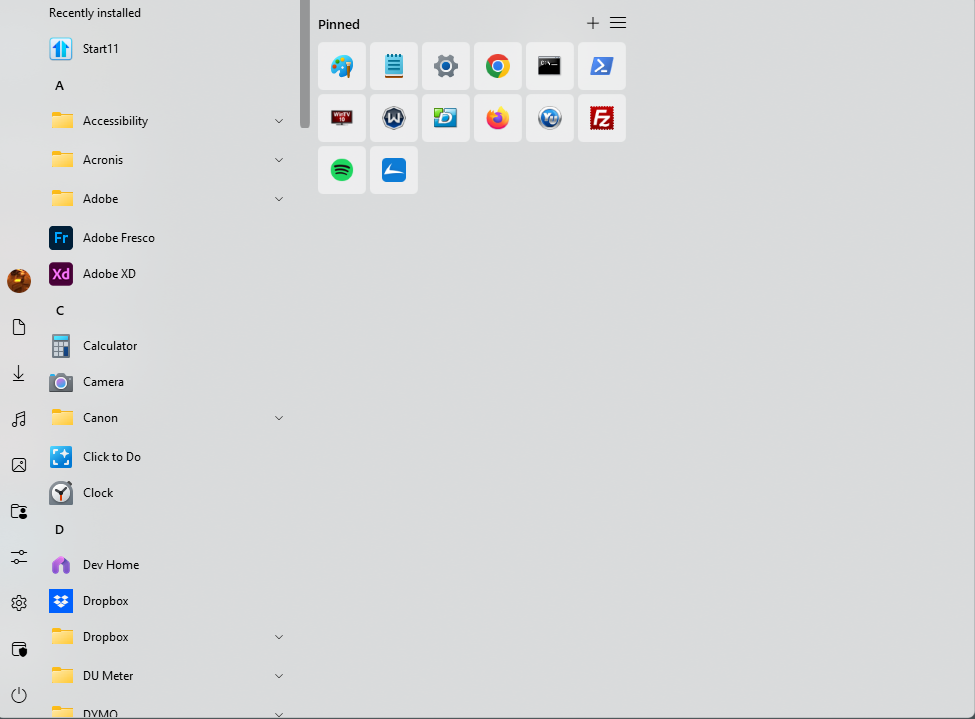
Task: Launch Firefox from Pinned
Action: tap(497, 118)
